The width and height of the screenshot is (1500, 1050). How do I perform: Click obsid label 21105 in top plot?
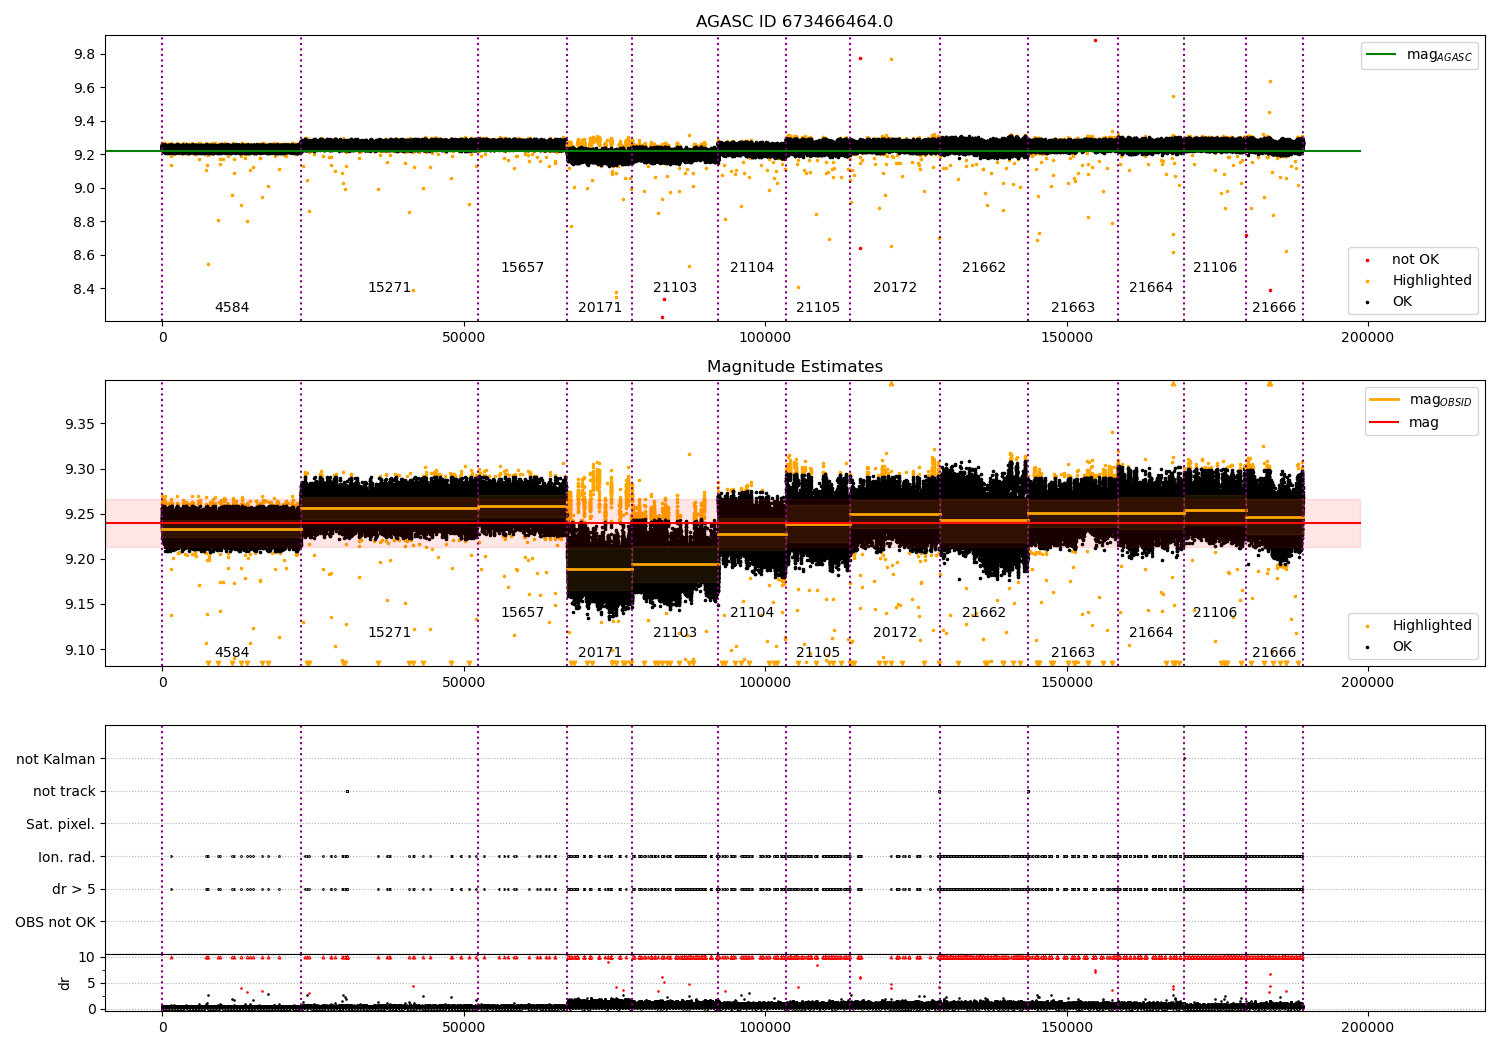[818, 307]
